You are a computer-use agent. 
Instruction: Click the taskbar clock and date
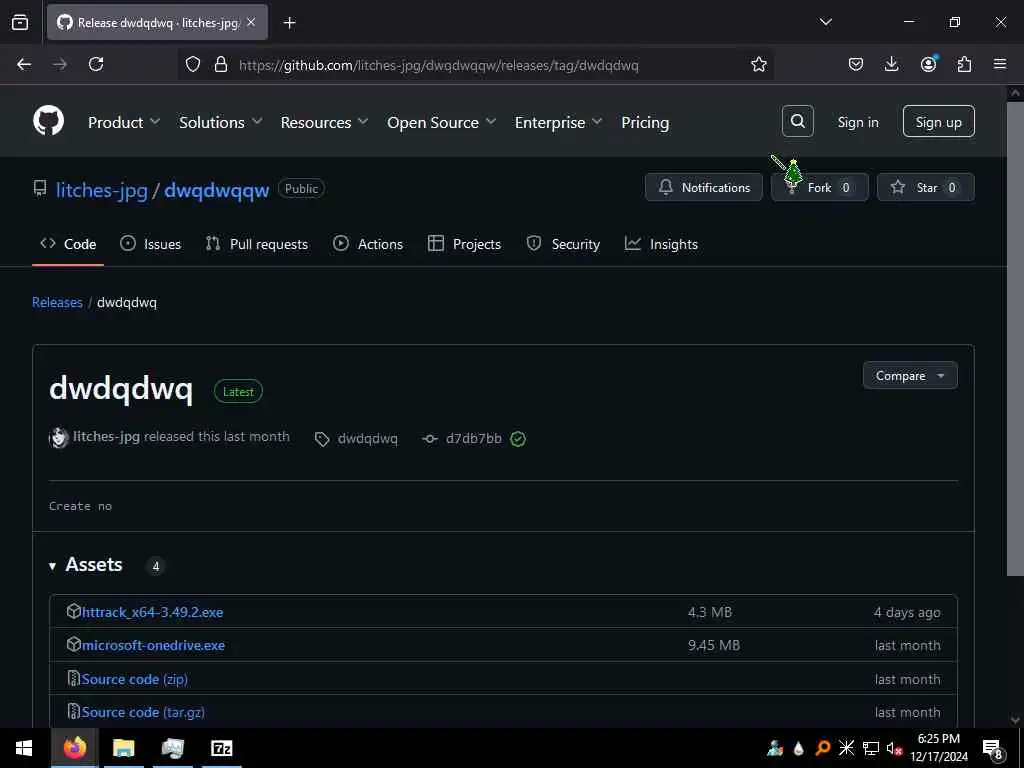[x=938, y=748]
